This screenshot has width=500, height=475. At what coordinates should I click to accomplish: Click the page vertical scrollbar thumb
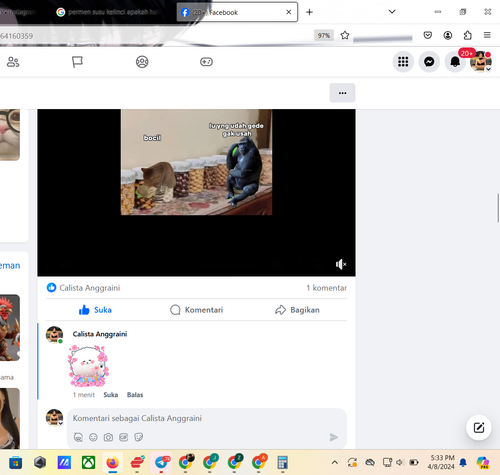[x=498, y=208]
